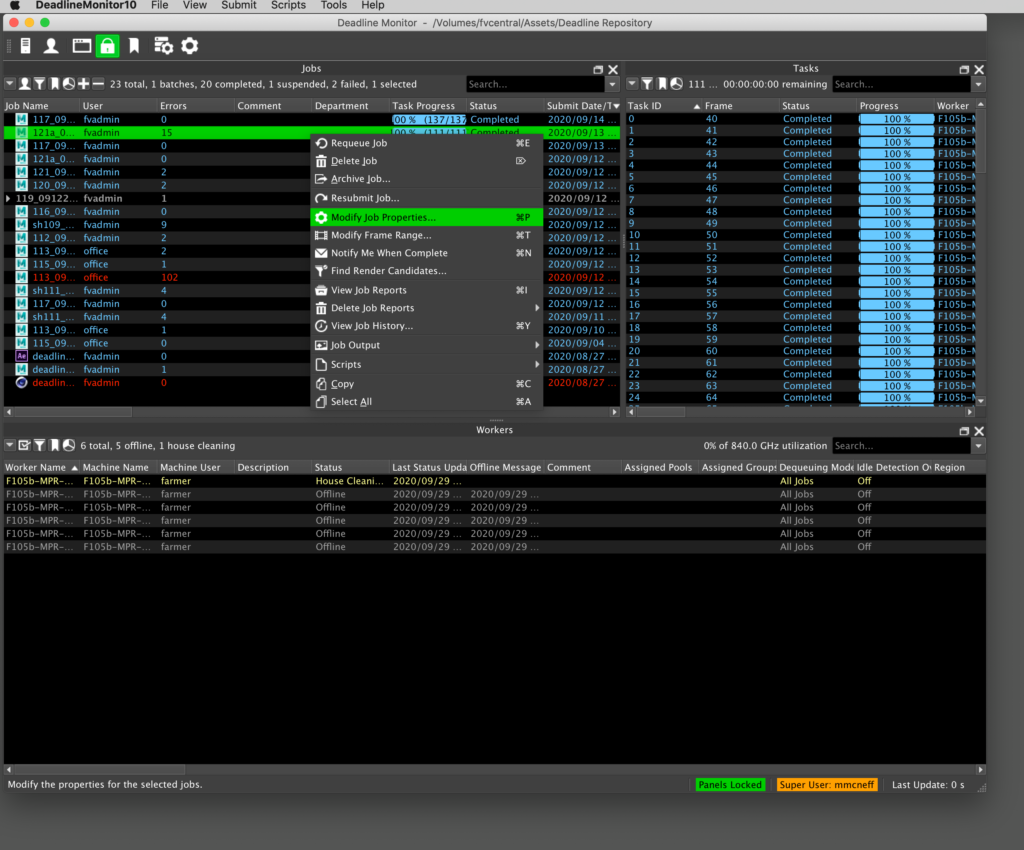The width and height of the screenshot is (1024, 850).
Task: Sort jobs by Job Name column header
Action: coord(41,106)
